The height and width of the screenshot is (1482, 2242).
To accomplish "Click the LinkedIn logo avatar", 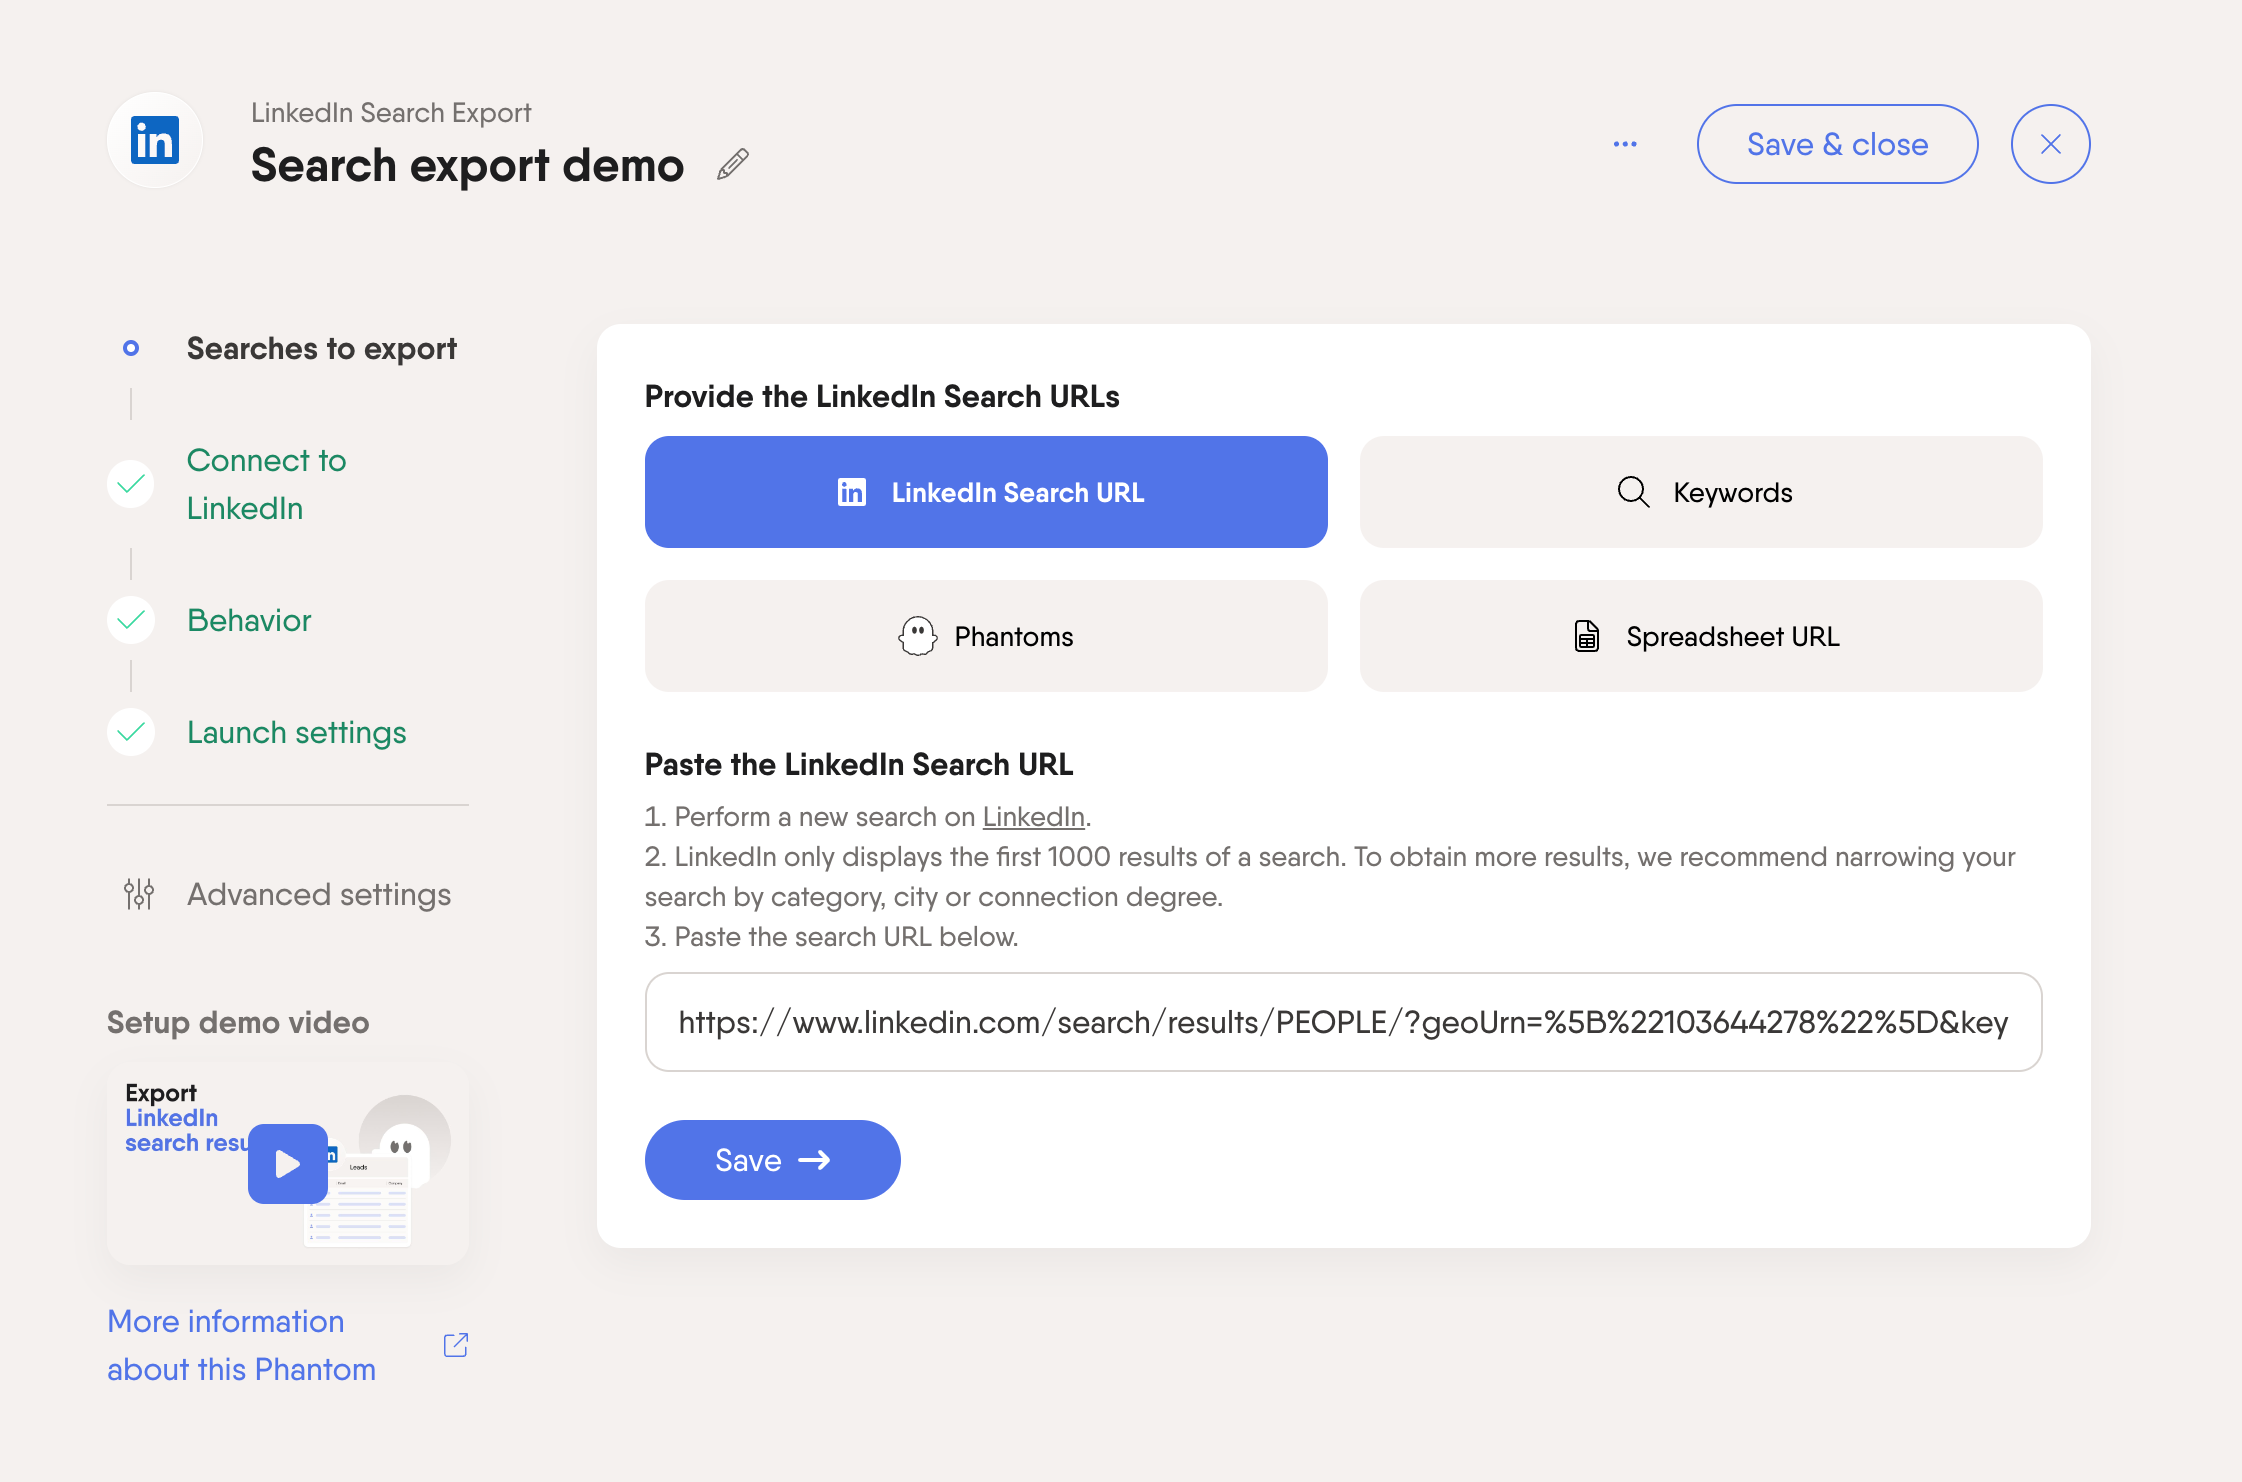I will coord(155,141).
